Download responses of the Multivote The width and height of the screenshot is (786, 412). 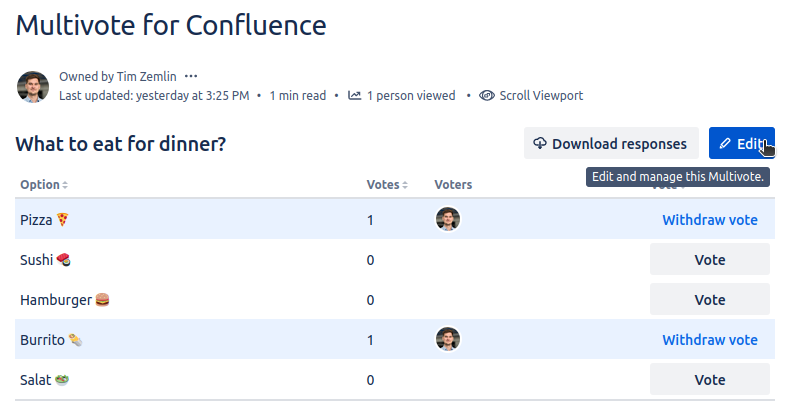[611, 143]
